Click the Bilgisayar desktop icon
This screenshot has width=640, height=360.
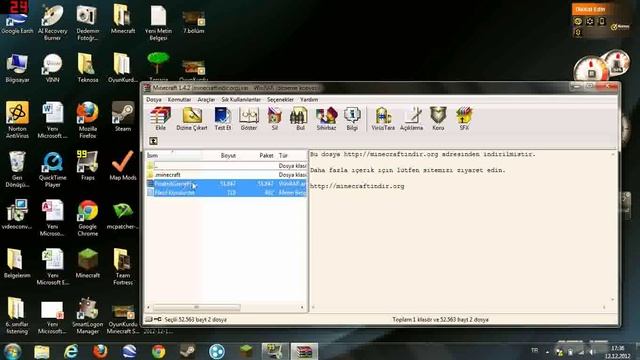[17, 68]
